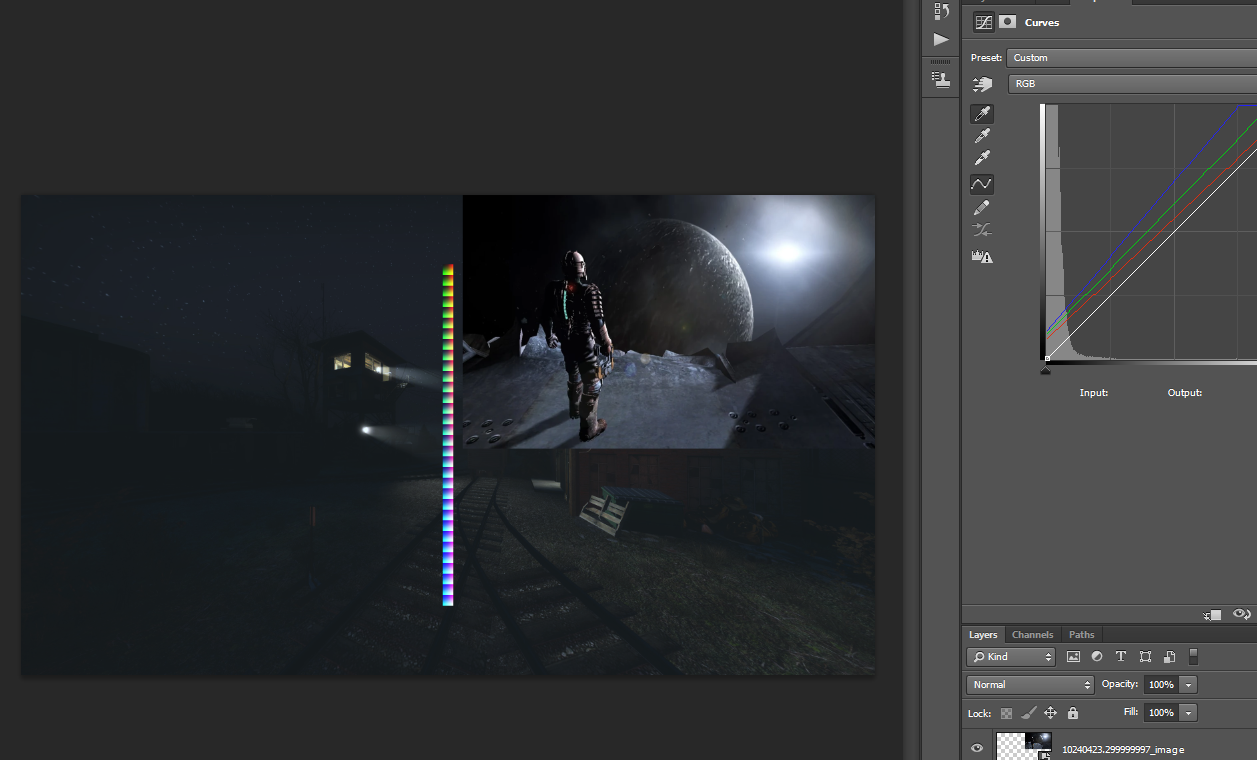Viewport: 1257px width, 760px height.
Task: Open the Normal blending mode dropdown
Action: 1031,685
